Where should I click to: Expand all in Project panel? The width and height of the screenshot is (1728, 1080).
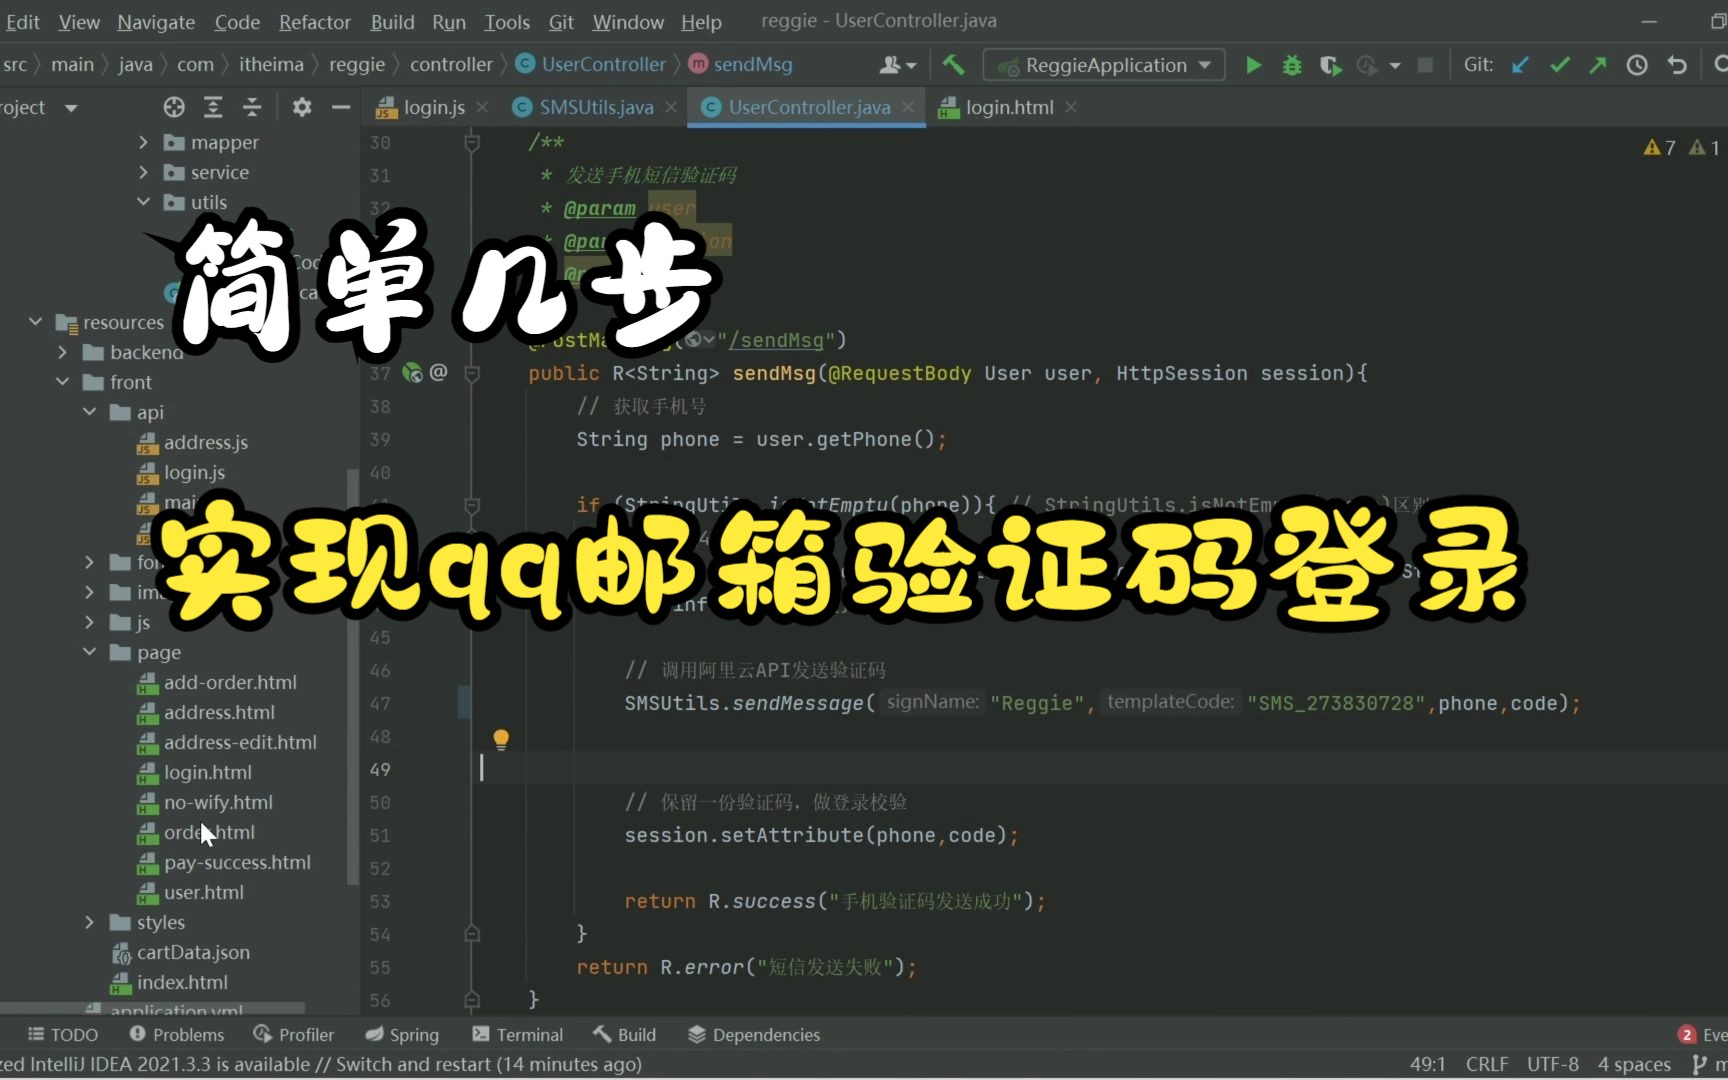click(x=213, y=107)
